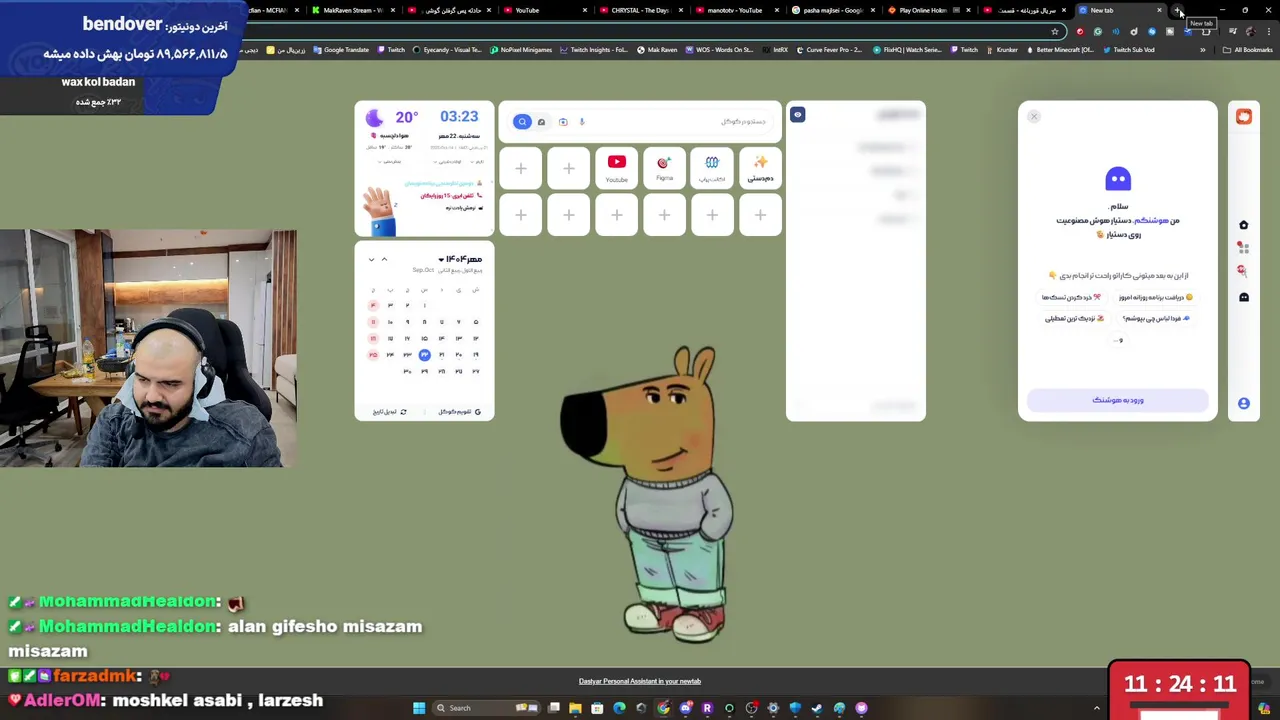Click the weather temperature 20° display
The image size is (1280, 720).
coord(406,117)
